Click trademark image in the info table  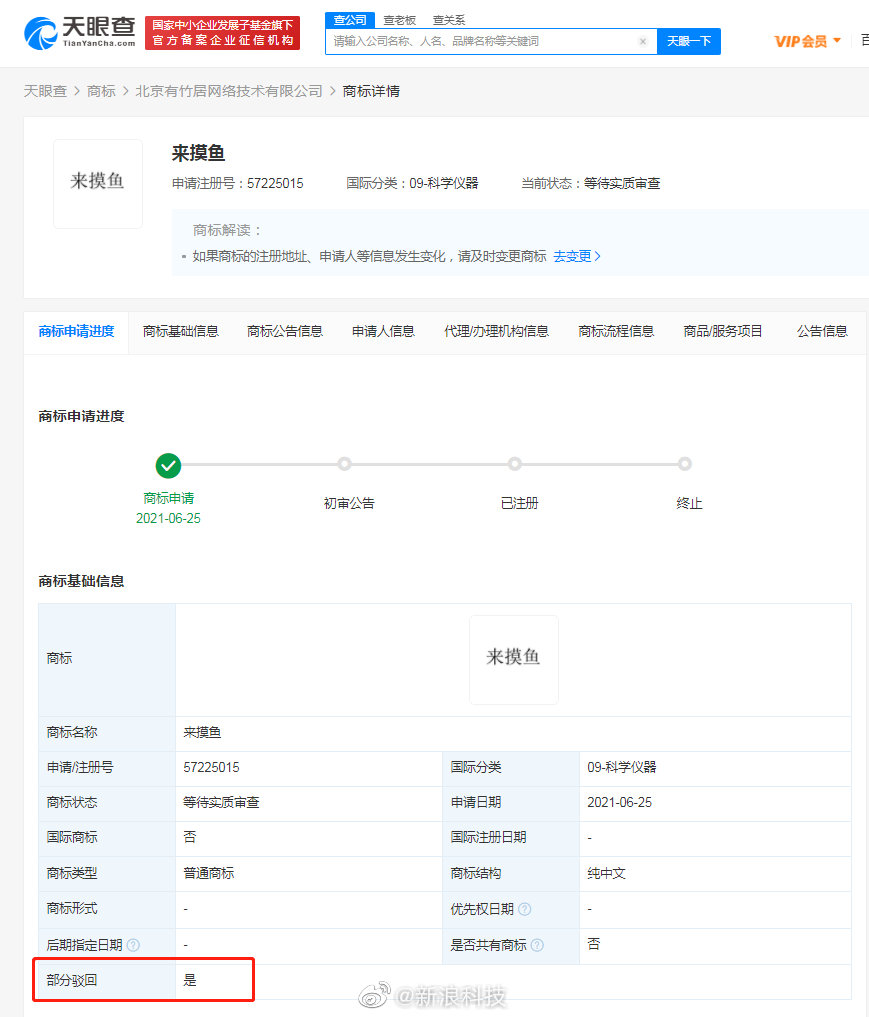[513, 658]
